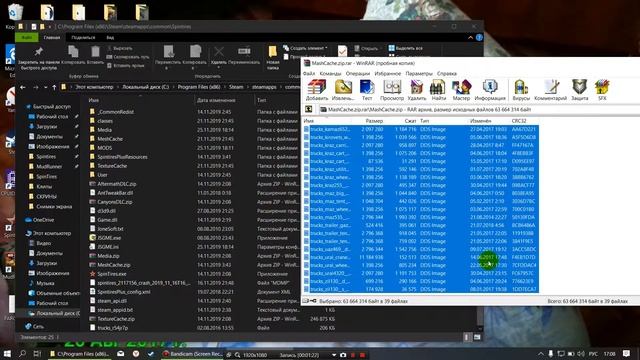The height and width of the screenshot is (360, 640).
Task: Select OneDrive in the Explorer navigation pane
Action: pos(43,220)
